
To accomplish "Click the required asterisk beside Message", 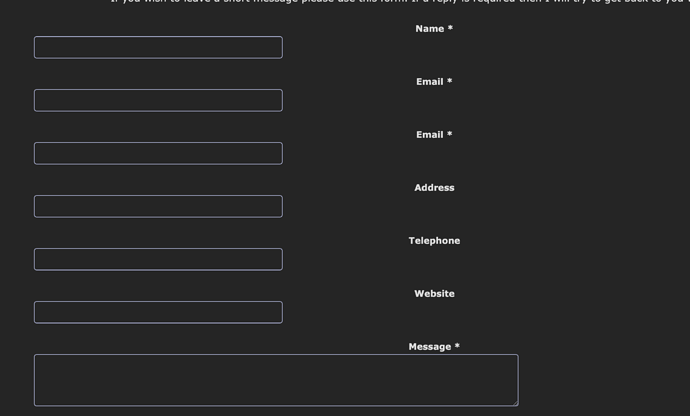I will [x=457, y=347].
